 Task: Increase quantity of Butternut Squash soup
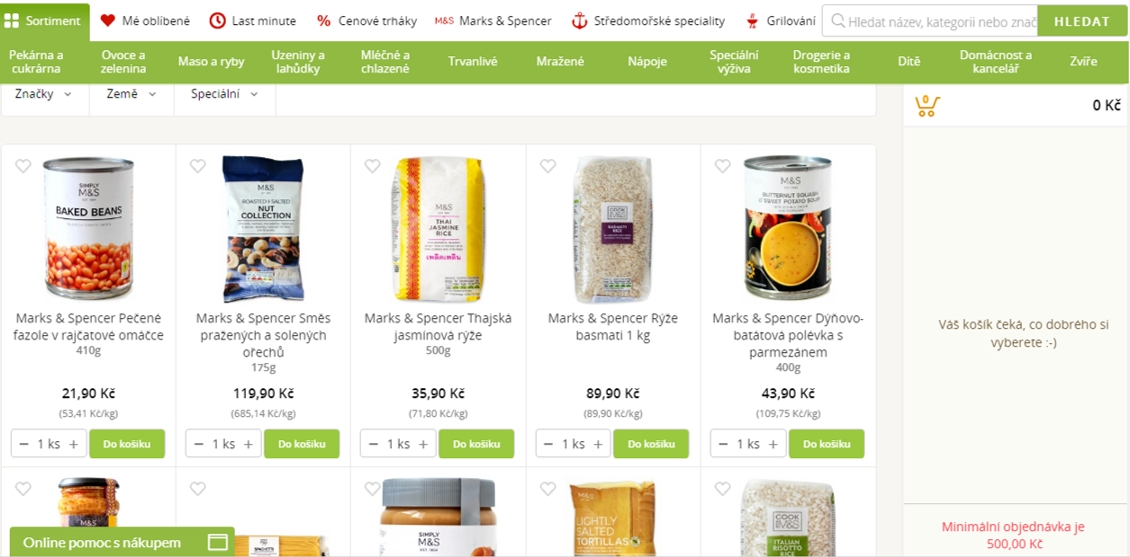[x=772, y=444]
